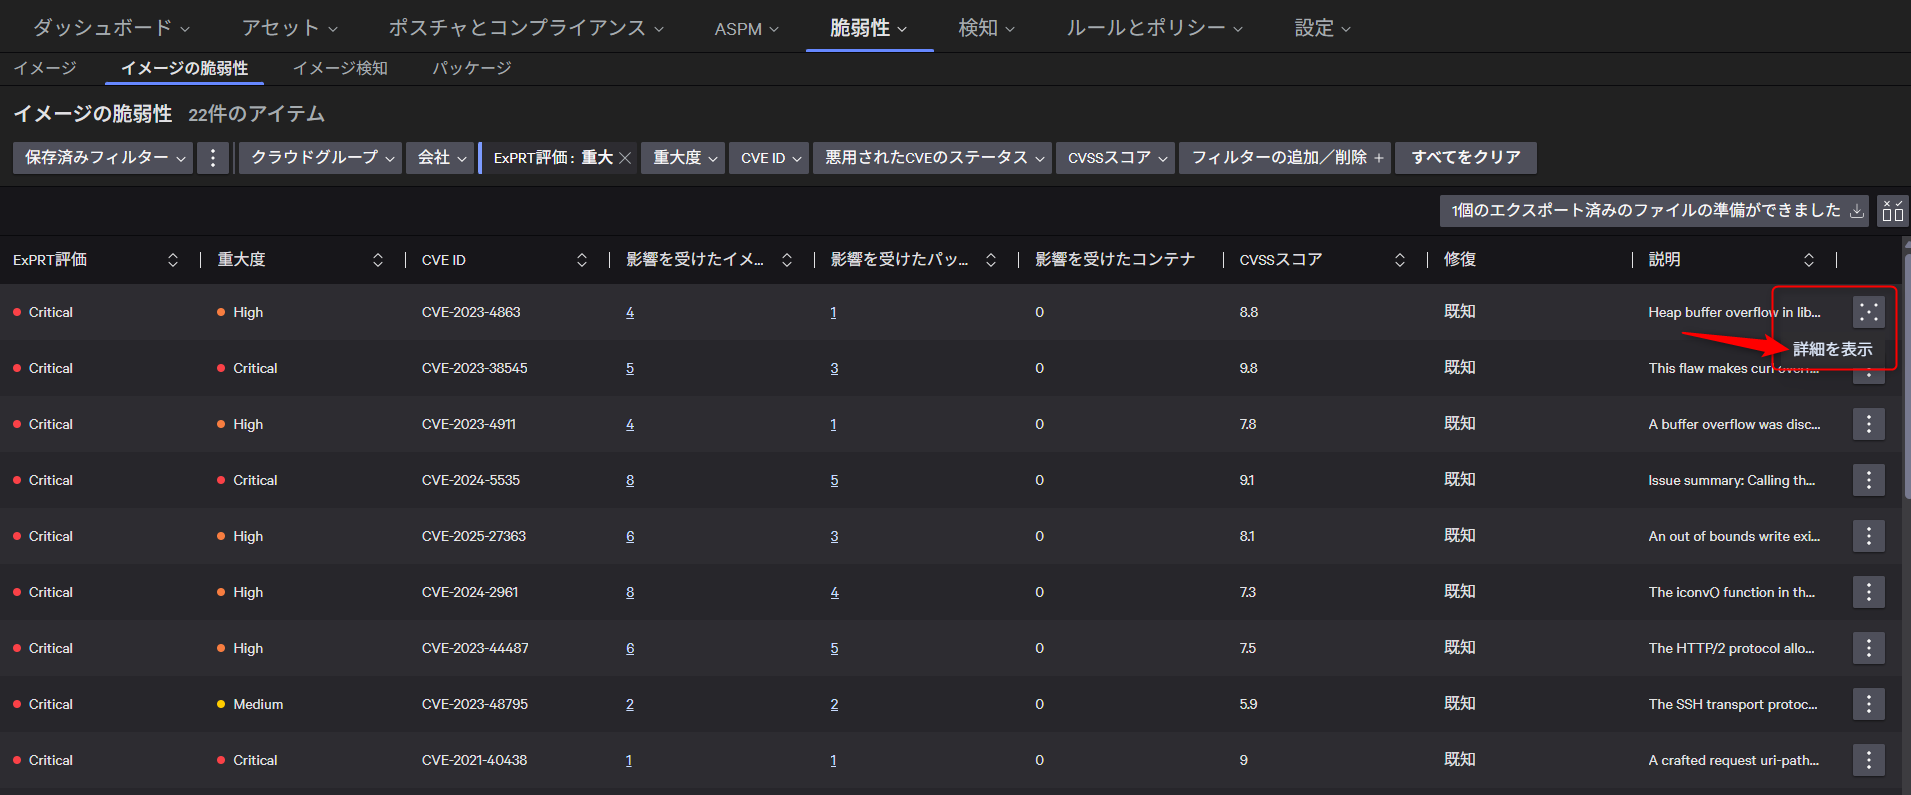Open row actions for CVE-2025-27363

click(1868, 536)
